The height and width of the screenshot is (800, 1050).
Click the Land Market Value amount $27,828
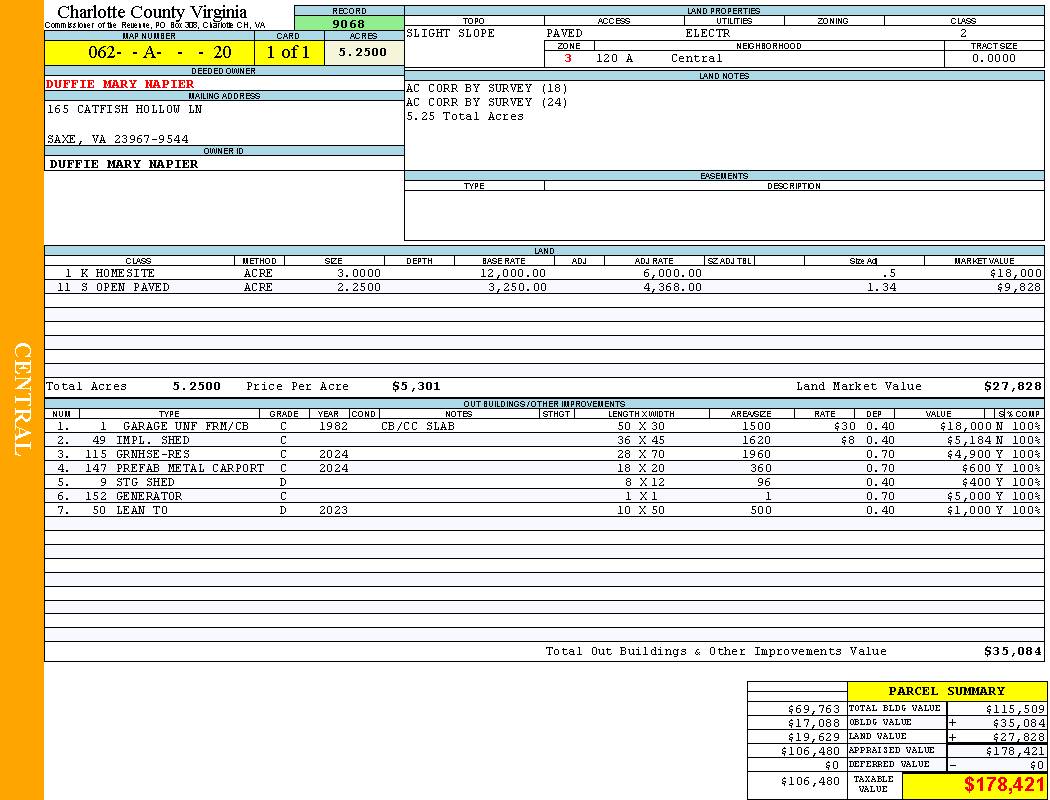(1012, 386)
